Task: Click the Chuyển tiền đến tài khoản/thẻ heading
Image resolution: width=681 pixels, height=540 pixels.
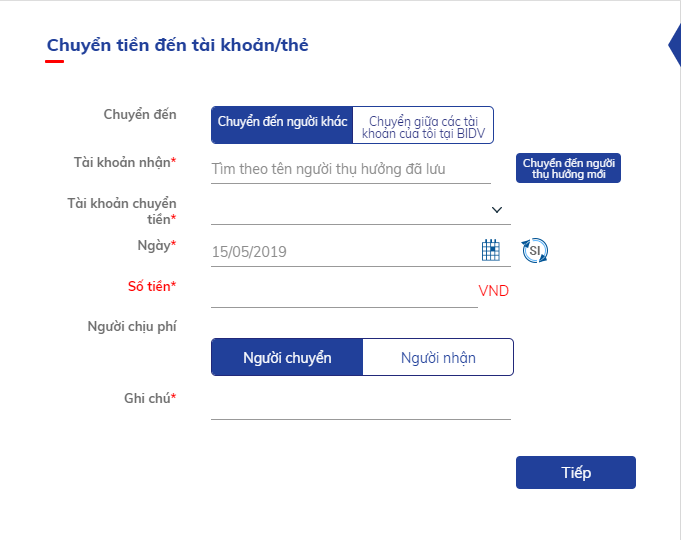Action: click(178, 45)
